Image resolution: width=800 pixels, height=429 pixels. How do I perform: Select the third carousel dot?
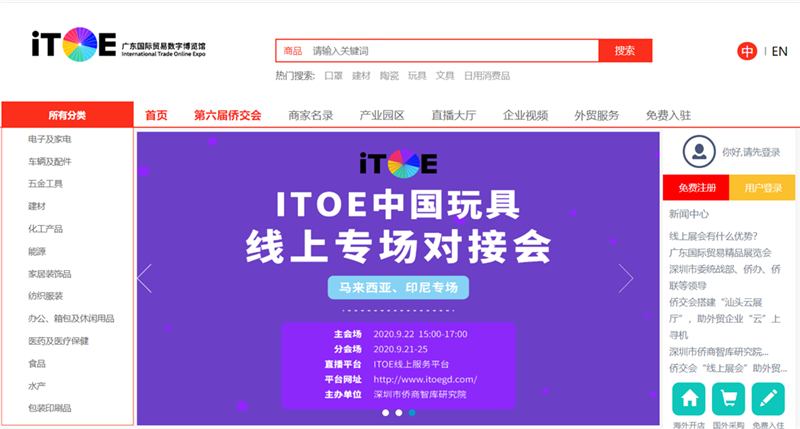[412, 413]
